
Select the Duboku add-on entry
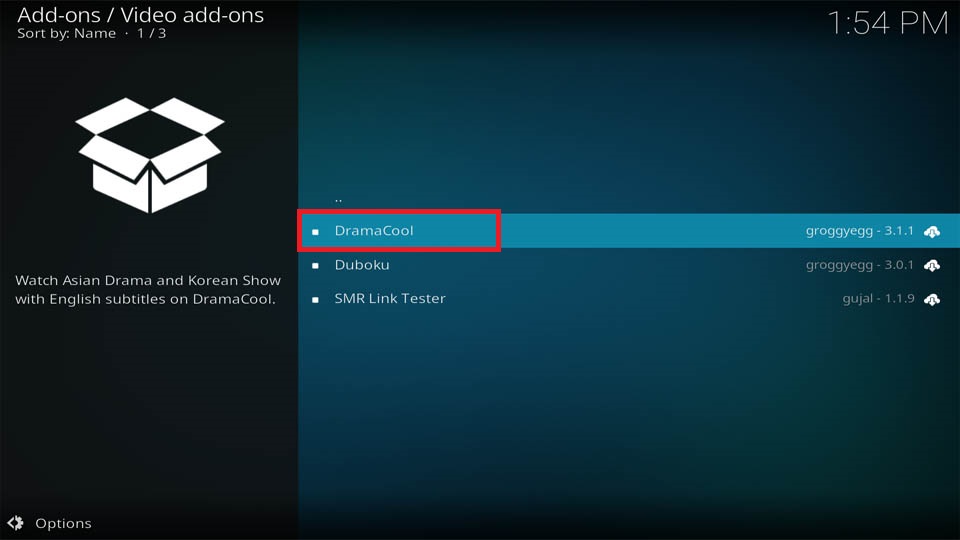[629, 264]
